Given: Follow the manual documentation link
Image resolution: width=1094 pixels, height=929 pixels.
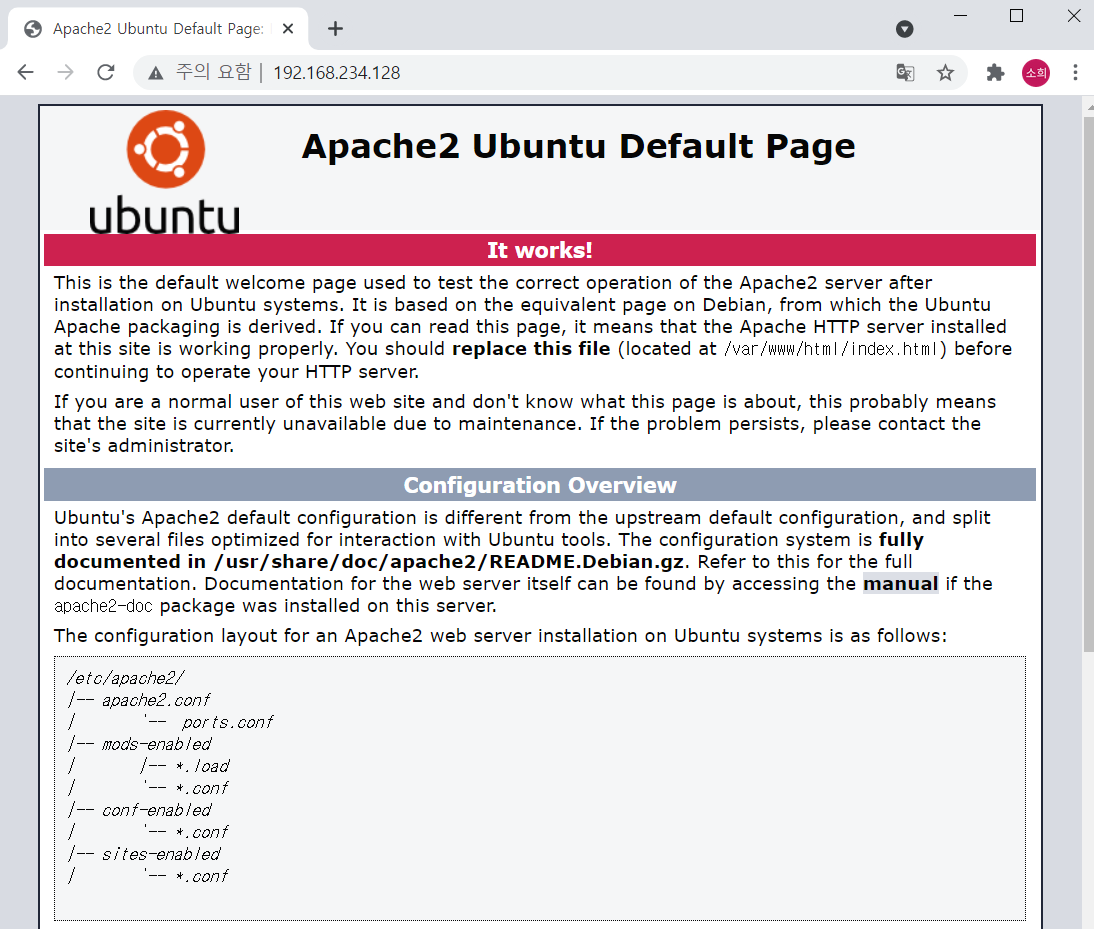Looking at the screenshot, I should point(900,584).
